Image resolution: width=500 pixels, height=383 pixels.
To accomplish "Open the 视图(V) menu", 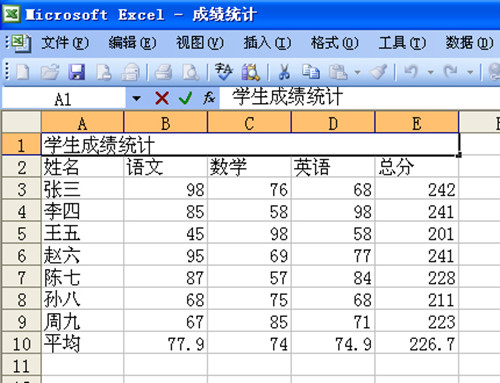I will 200,43.
